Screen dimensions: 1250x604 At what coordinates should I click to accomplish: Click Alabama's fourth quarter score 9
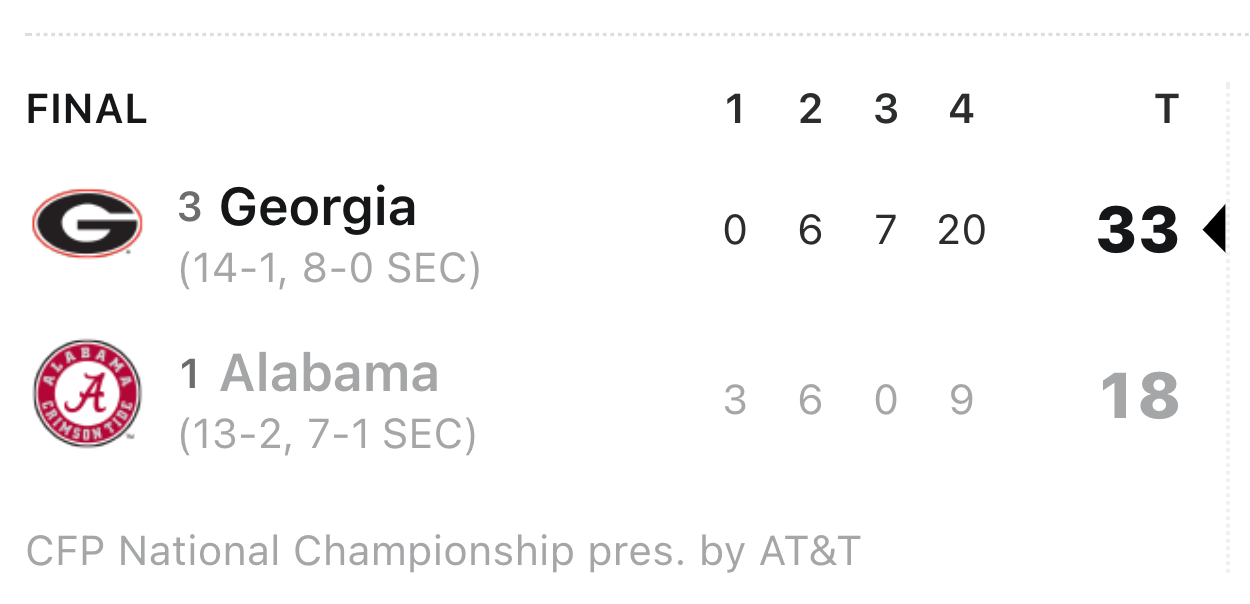[961, 400]
